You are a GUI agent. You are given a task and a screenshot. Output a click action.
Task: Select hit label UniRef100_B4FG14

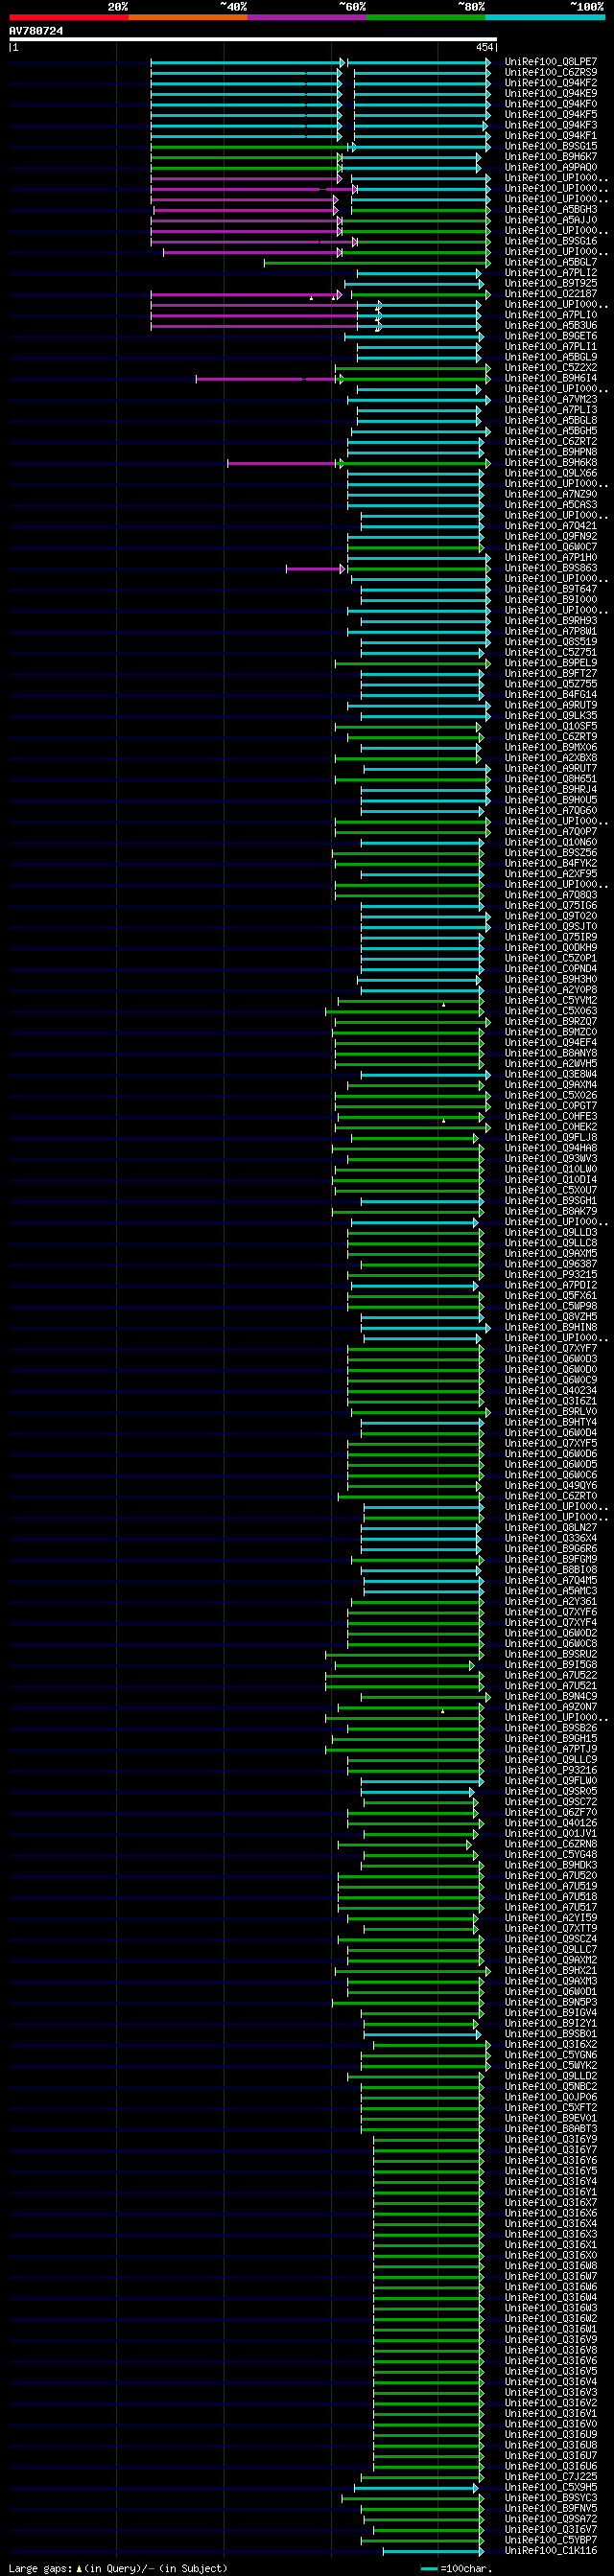click(551, 694)
